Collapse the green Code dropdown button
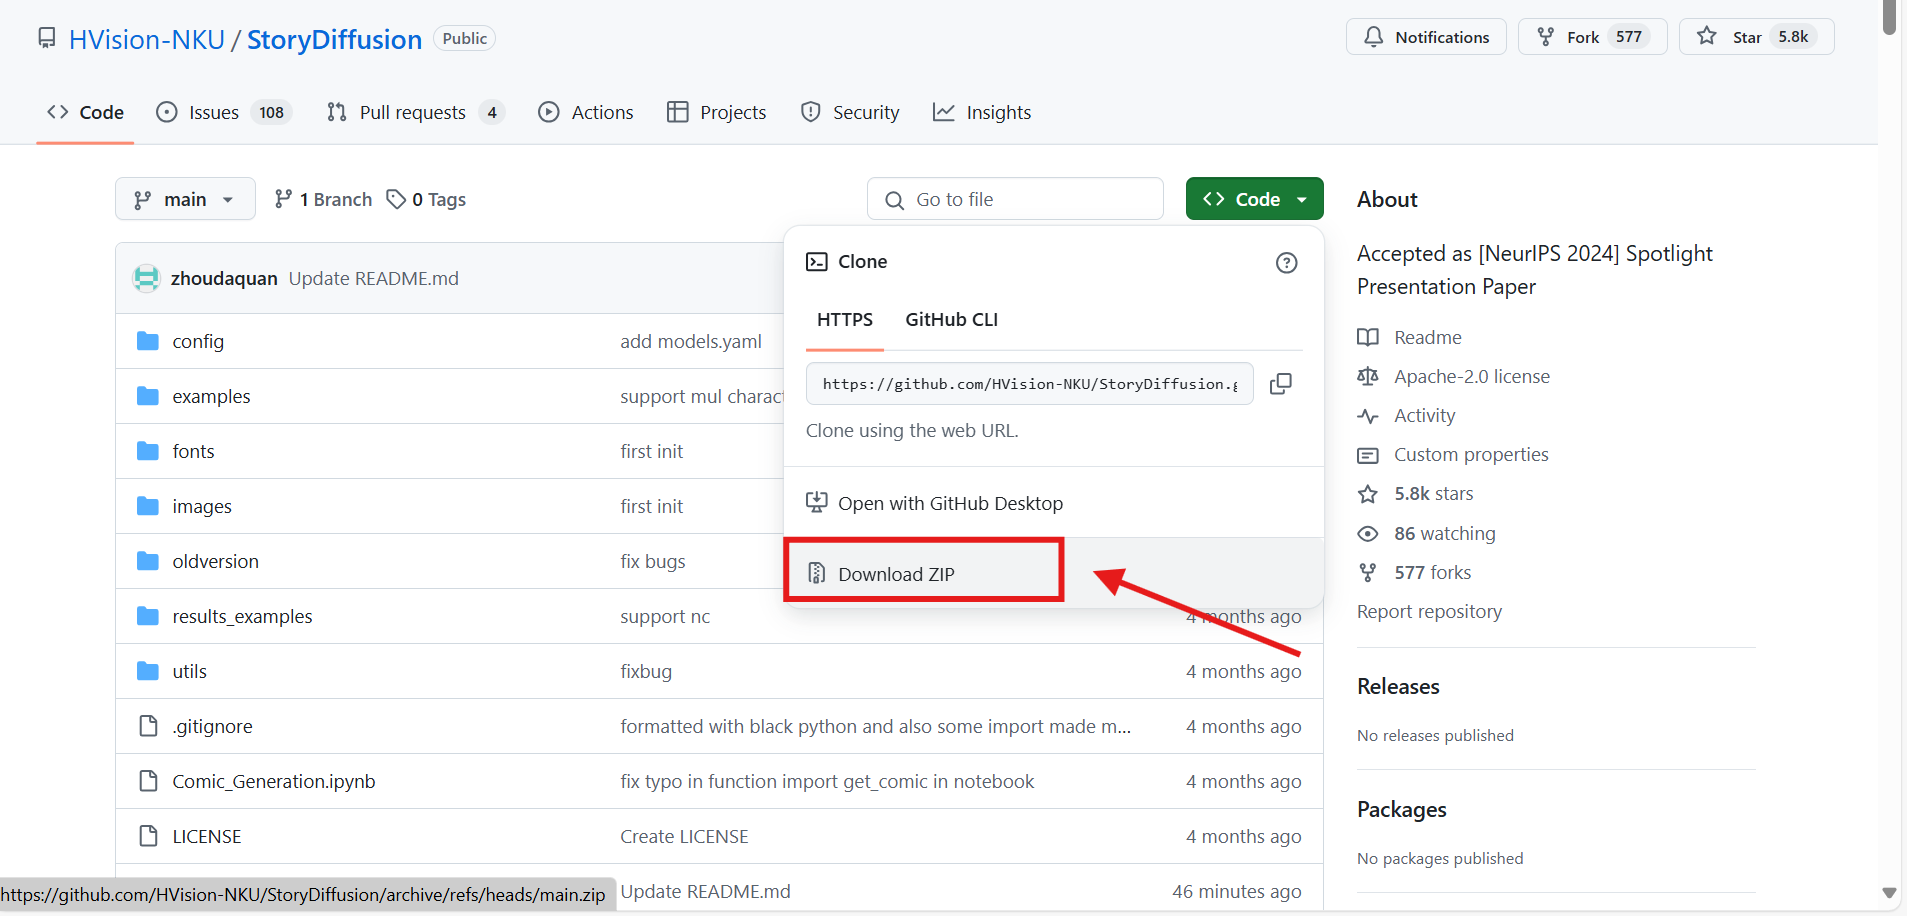This screenshot has width=1907, height=916. [1254, 199]
